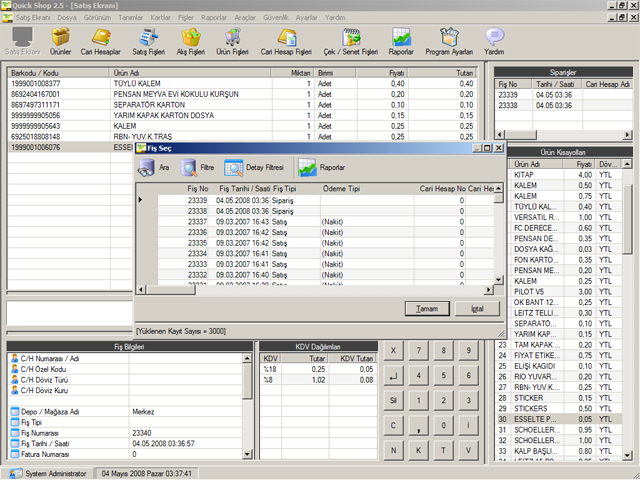This screenshot has width=640, height=480.
Task: Click the System Administrator status bar icon
Action: [x=16, y=473]
